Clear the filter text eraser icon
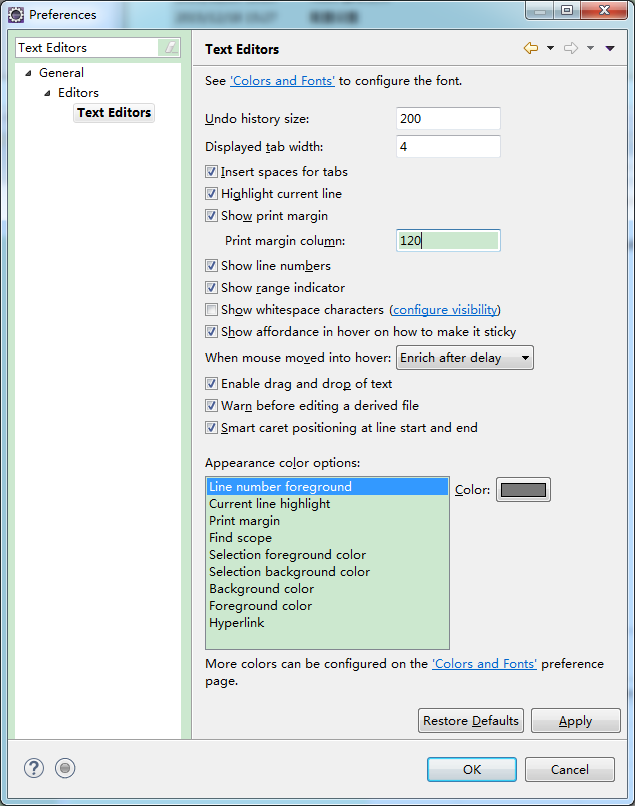 coord(170,48)
